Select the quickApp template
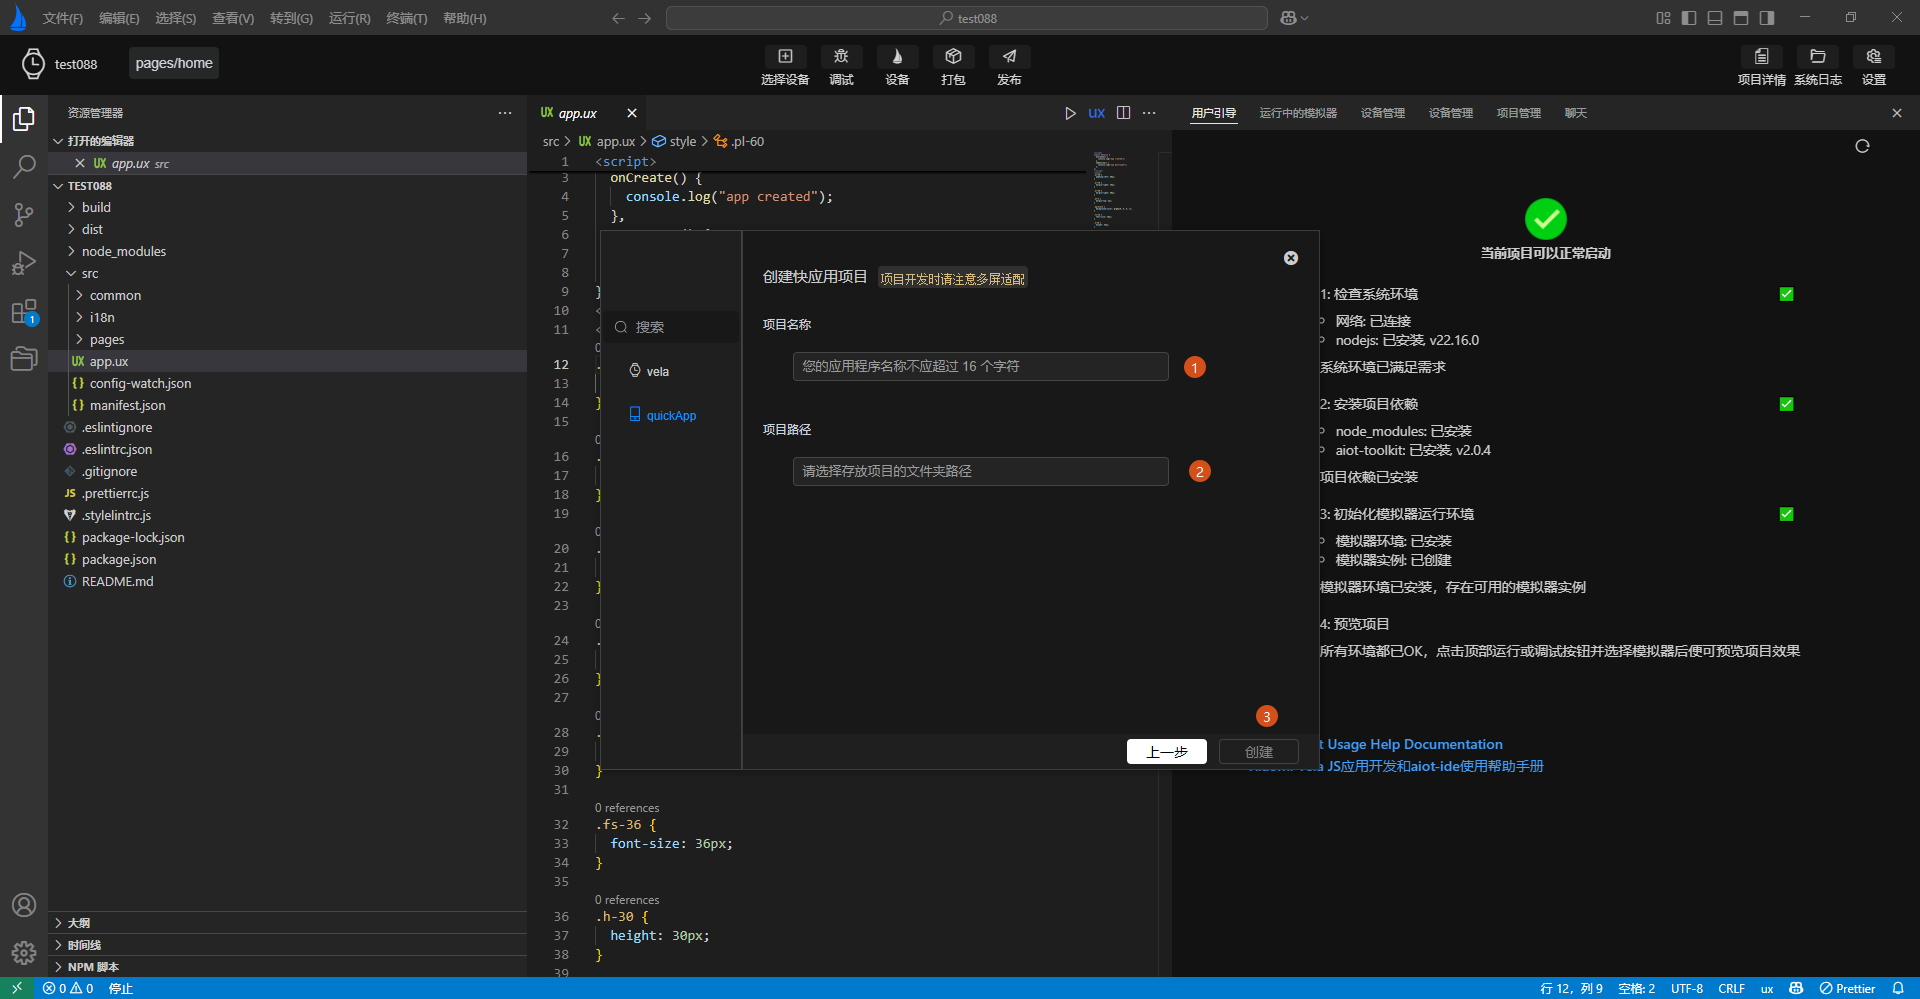 click(x=670, y=415)
